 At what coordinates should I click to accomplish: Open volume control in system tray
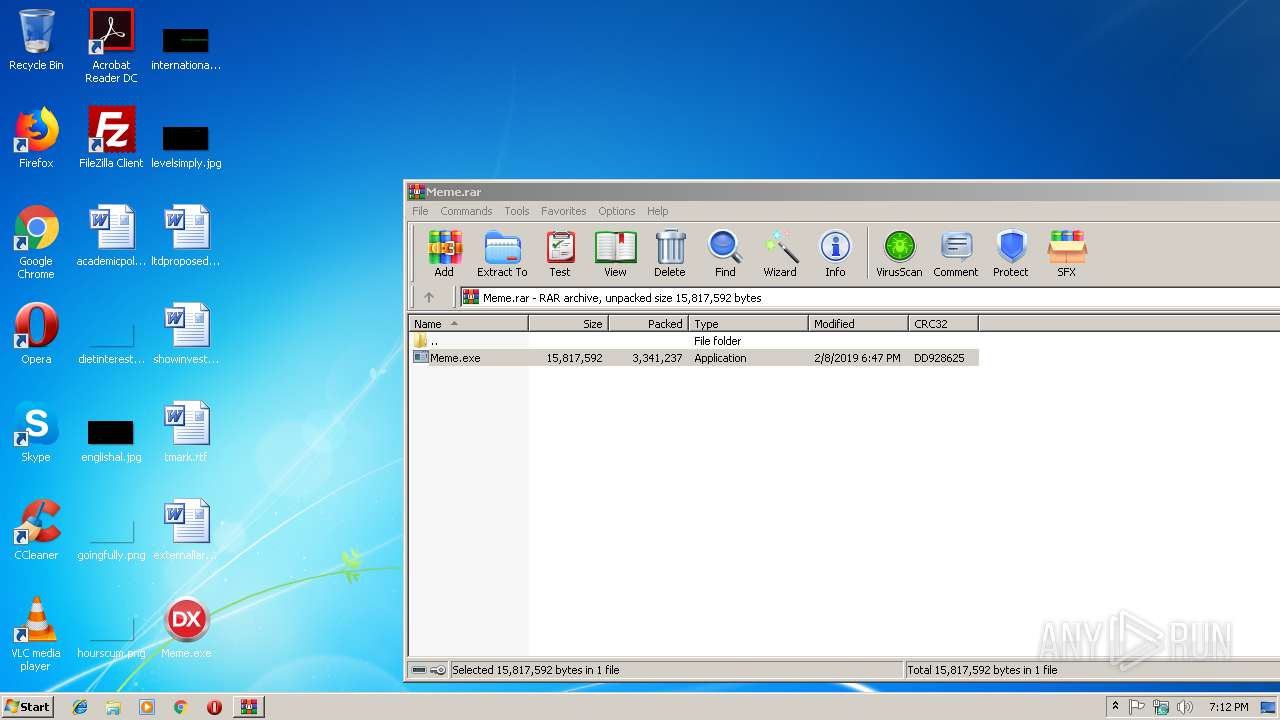click(x=1185, y=707)
